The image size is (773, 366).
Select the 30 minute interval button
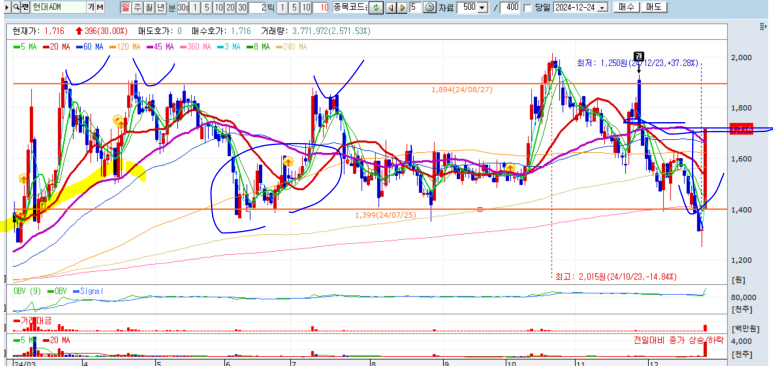[x=242, y=7]
